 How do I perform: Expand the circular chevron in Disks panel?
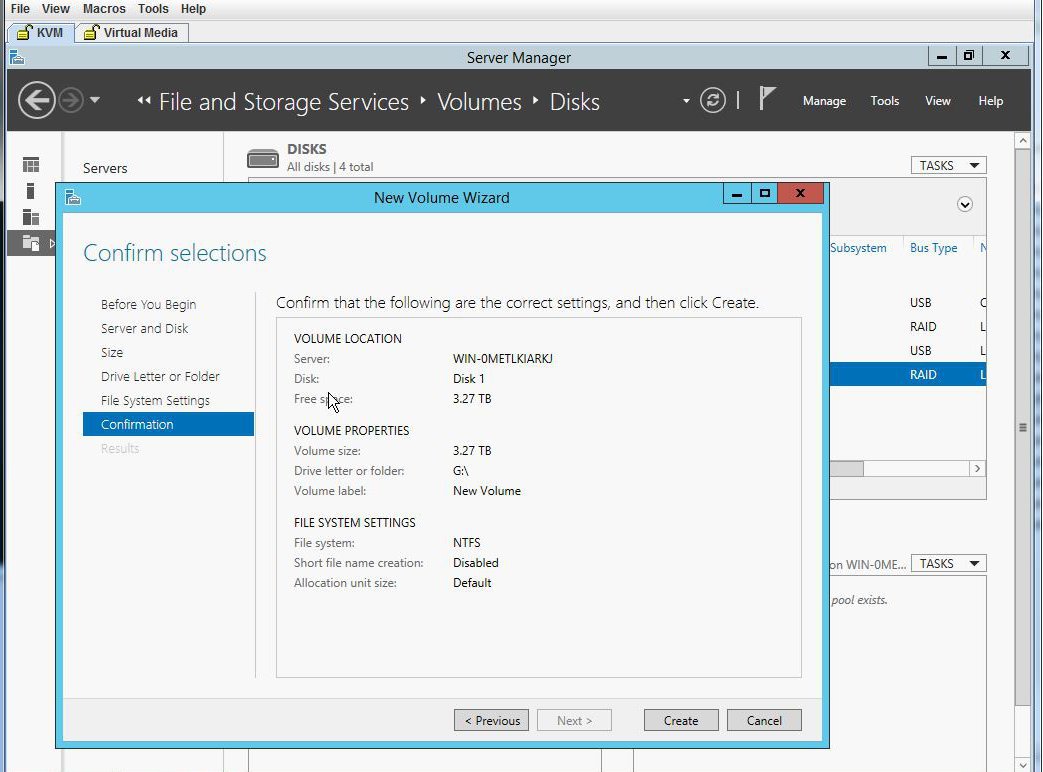pyautogui.click(x=965, y=204)
